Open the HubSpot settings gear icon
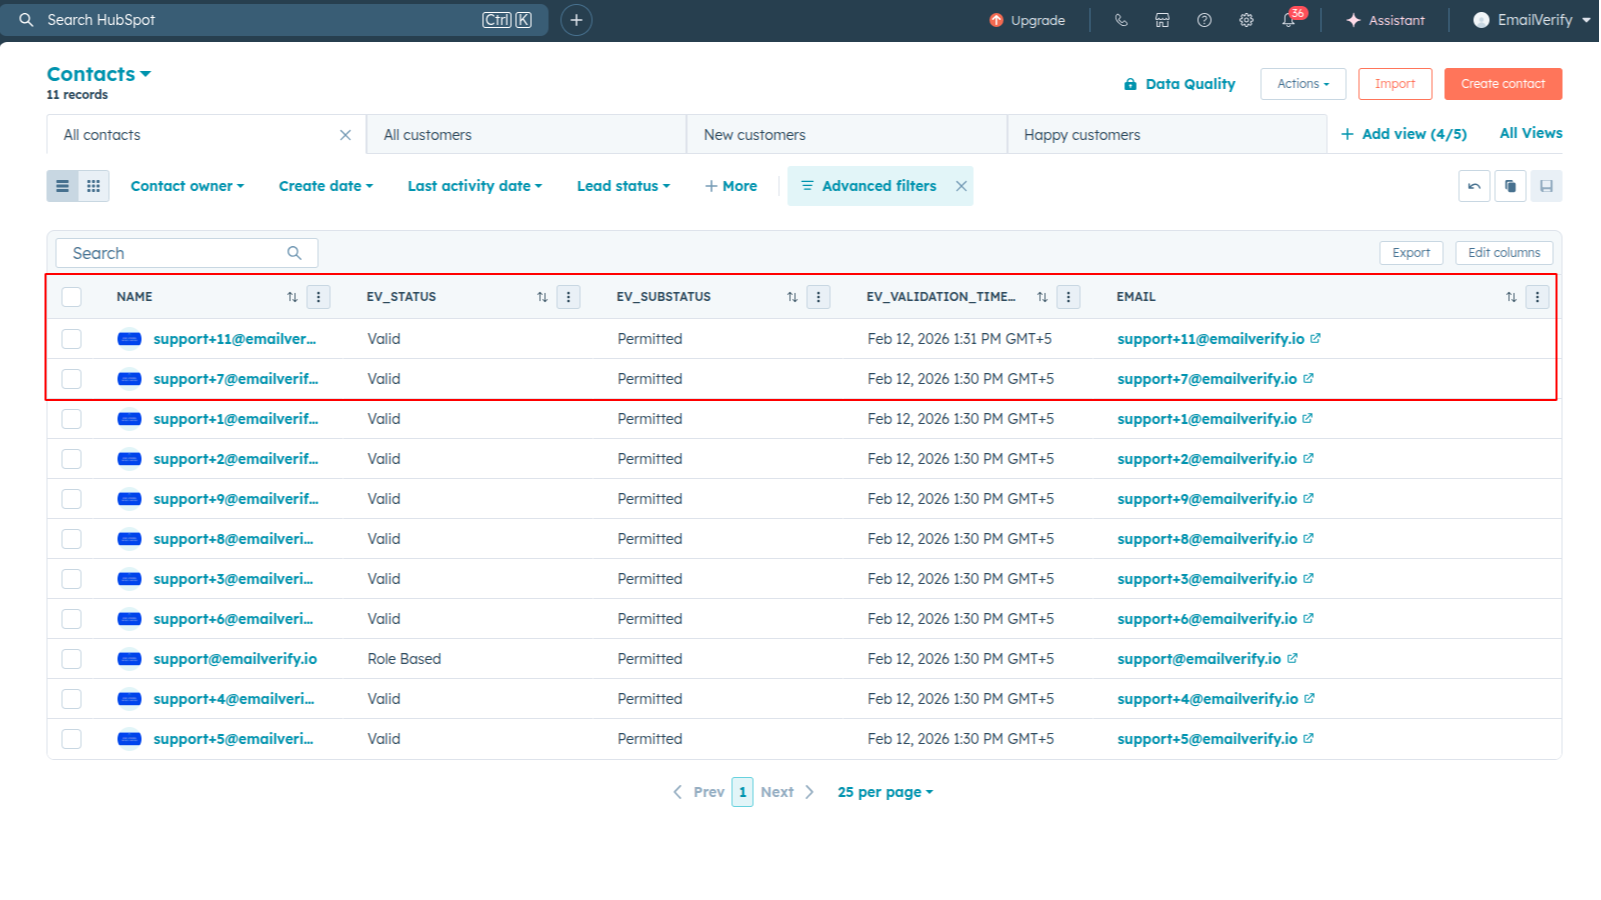Image resolution: width=1601 pixels, height=900 pixels. pos(1246,20)
